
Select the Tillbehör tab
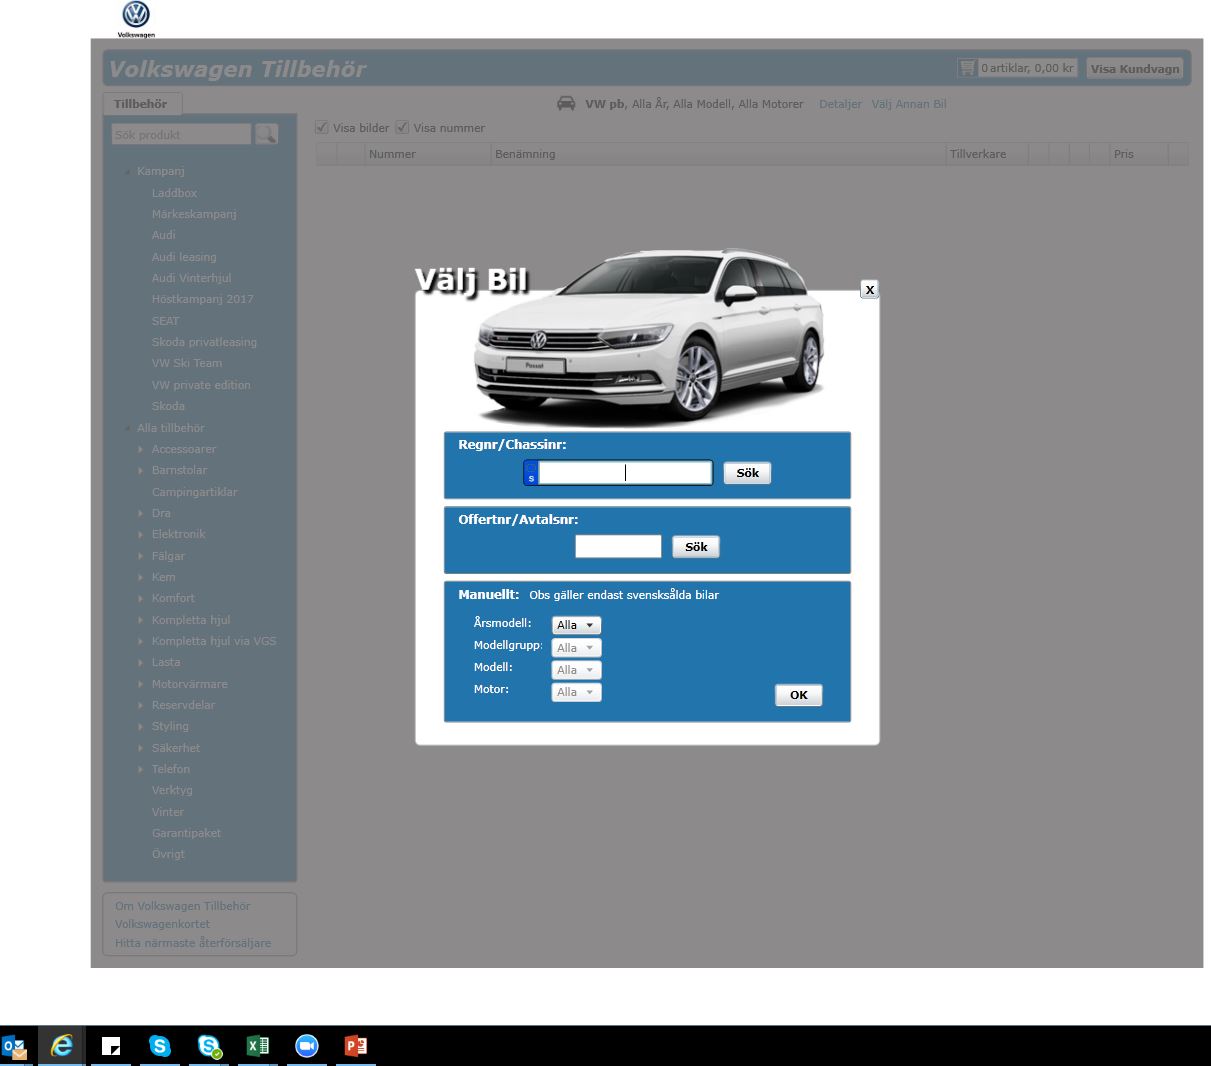coord(141,104)
